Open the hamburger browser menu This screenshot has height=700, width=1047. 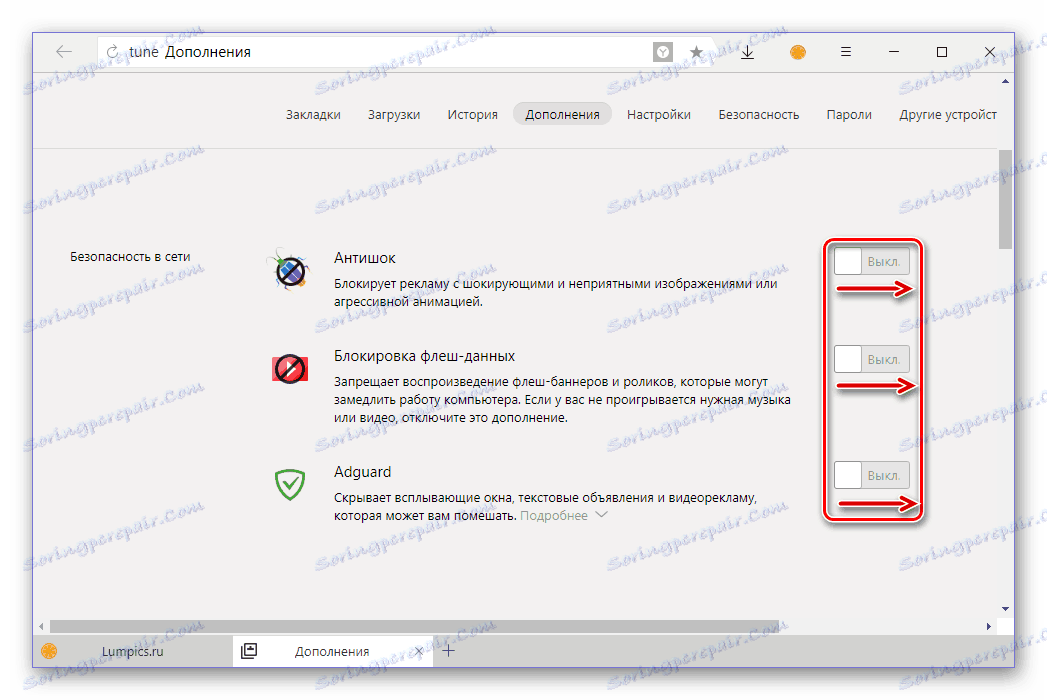(x=845, y=51)
